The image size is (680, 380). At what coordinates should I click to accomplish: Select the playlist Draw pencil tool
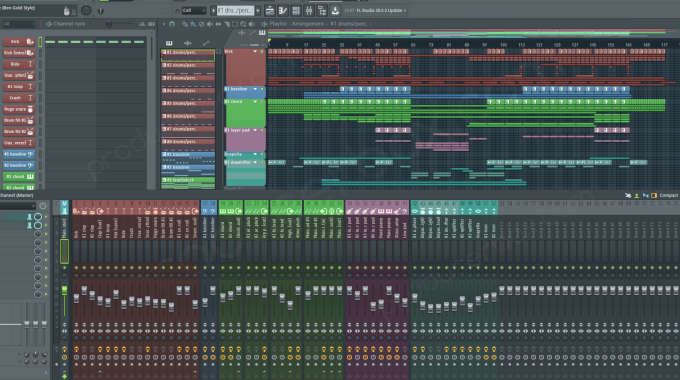pyautogui.click(x=185, y=24)
